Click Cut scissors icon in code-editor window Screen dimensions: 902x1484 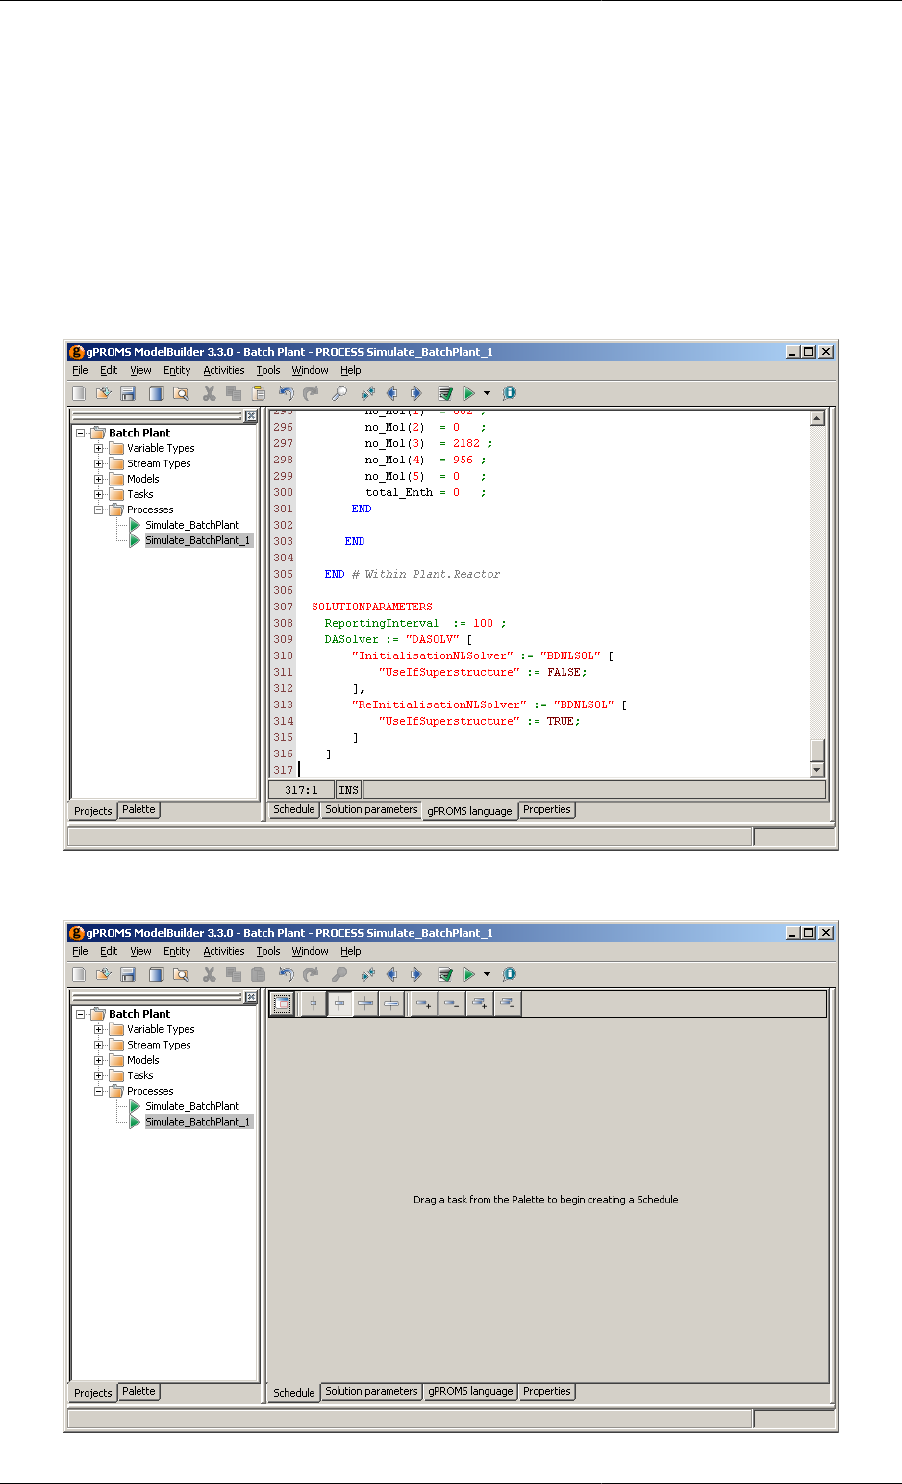pos(209,394)
